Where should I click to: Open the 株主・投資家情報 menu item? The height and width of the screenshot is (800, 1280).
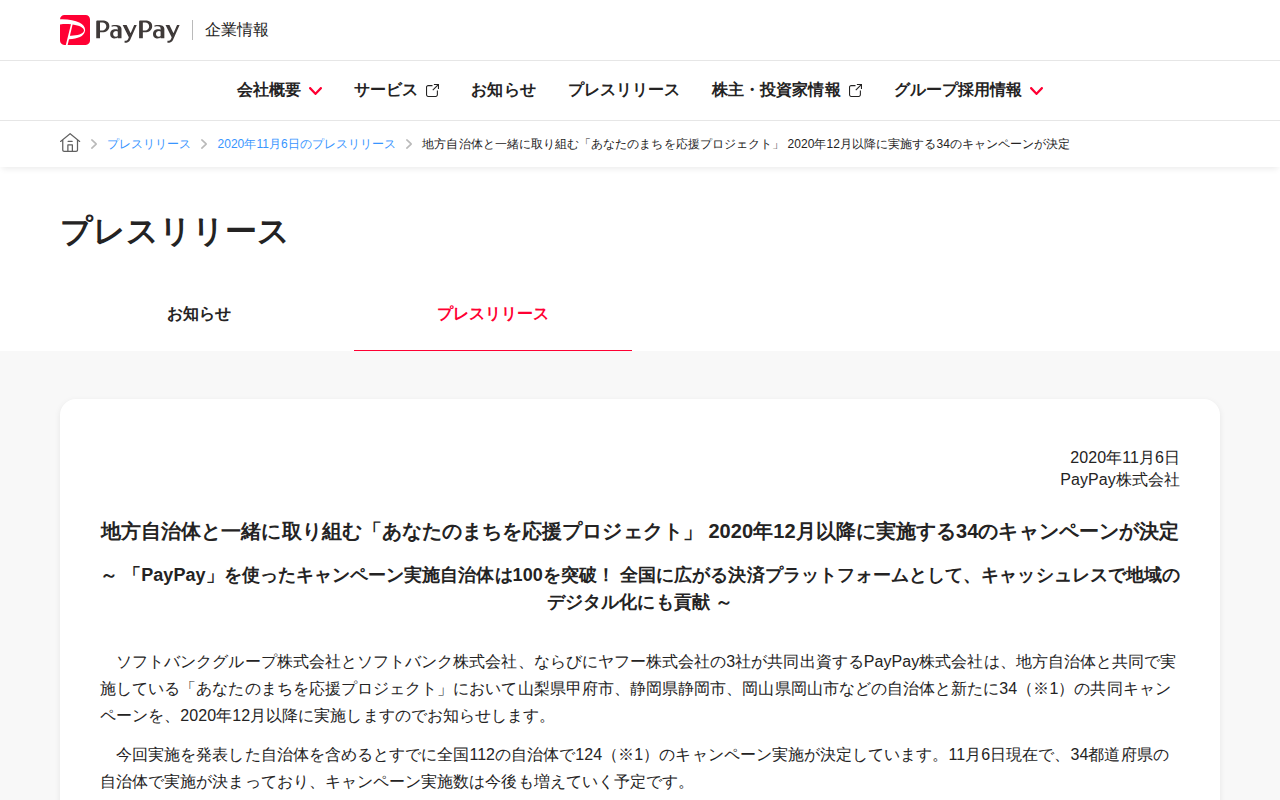click(776, 90)
